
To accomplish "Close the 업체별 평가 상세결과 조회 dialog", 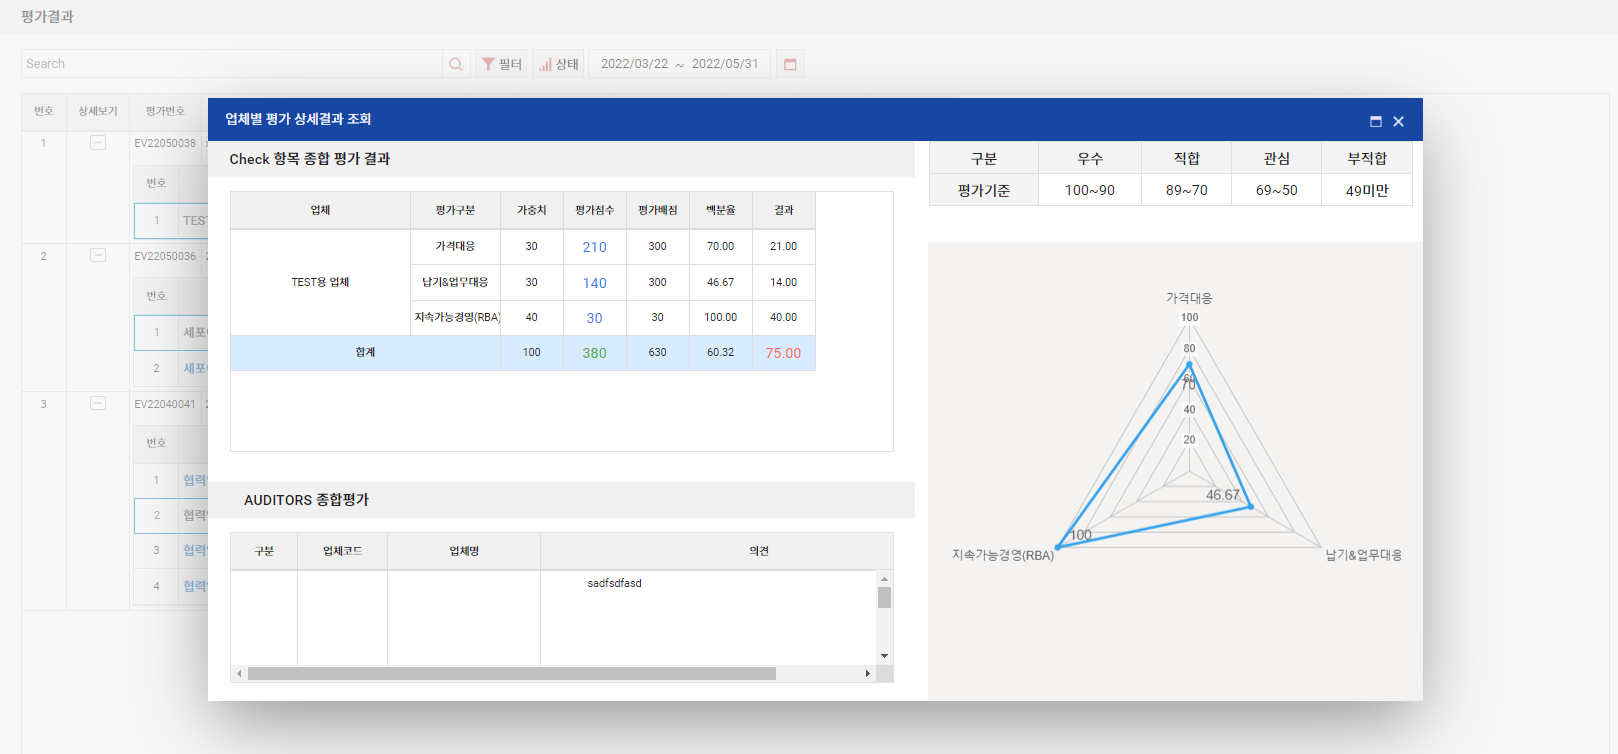I will pos(1399,121).
